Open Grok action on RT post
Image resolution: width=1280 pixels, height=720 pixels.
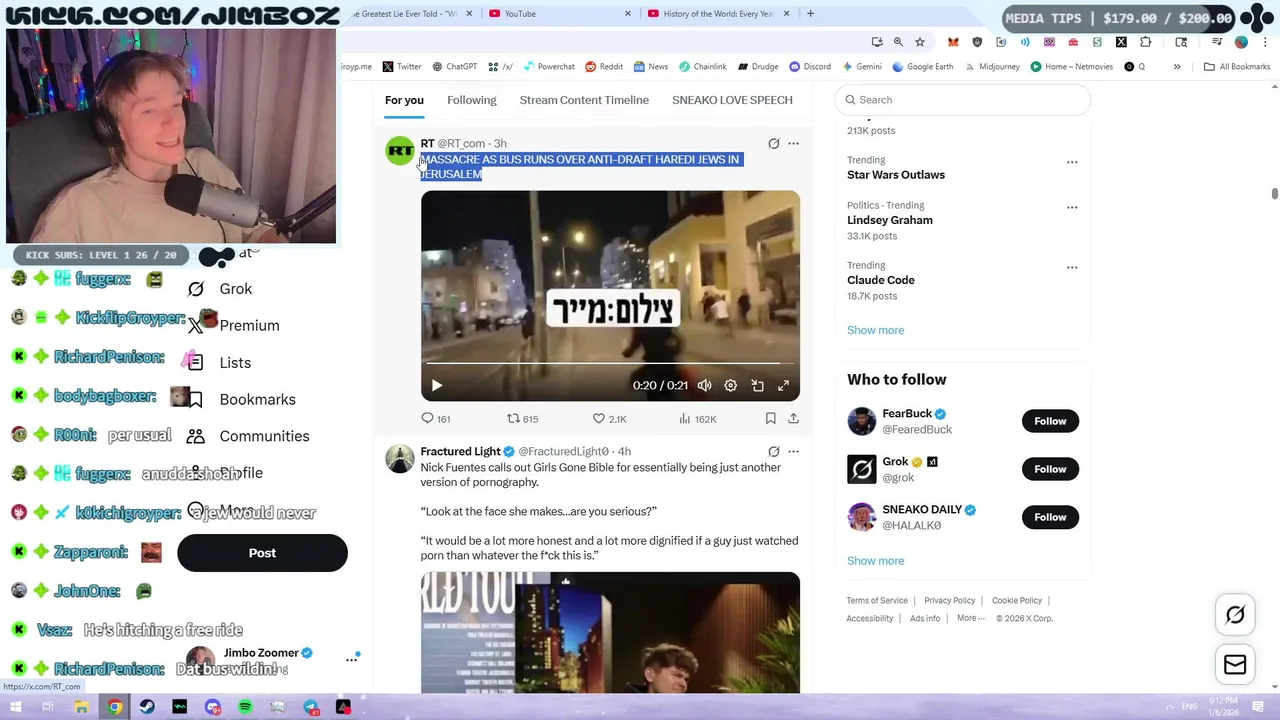point(773,143)
